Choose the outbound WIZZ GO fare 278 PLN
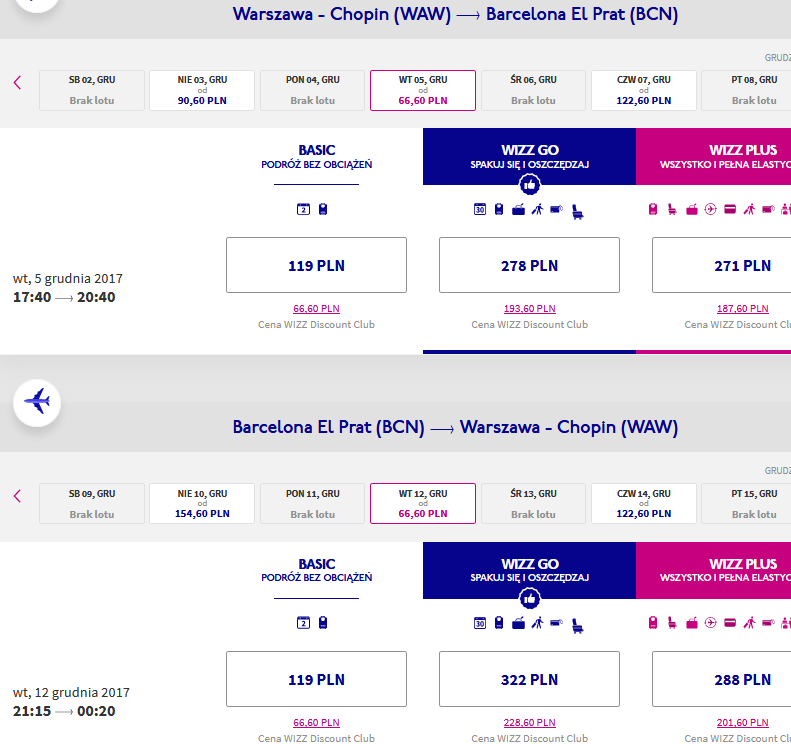This screenshot has height=744, width=791. click(x=529, y=265)
